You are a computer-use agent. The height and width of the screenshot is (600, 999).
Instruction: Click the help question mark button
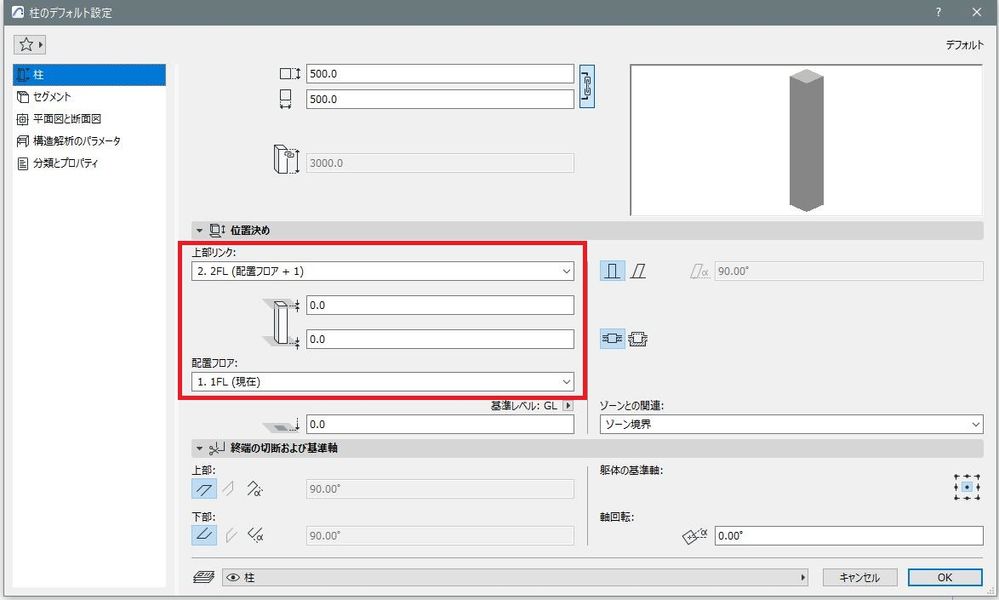(x=938, y=12)
